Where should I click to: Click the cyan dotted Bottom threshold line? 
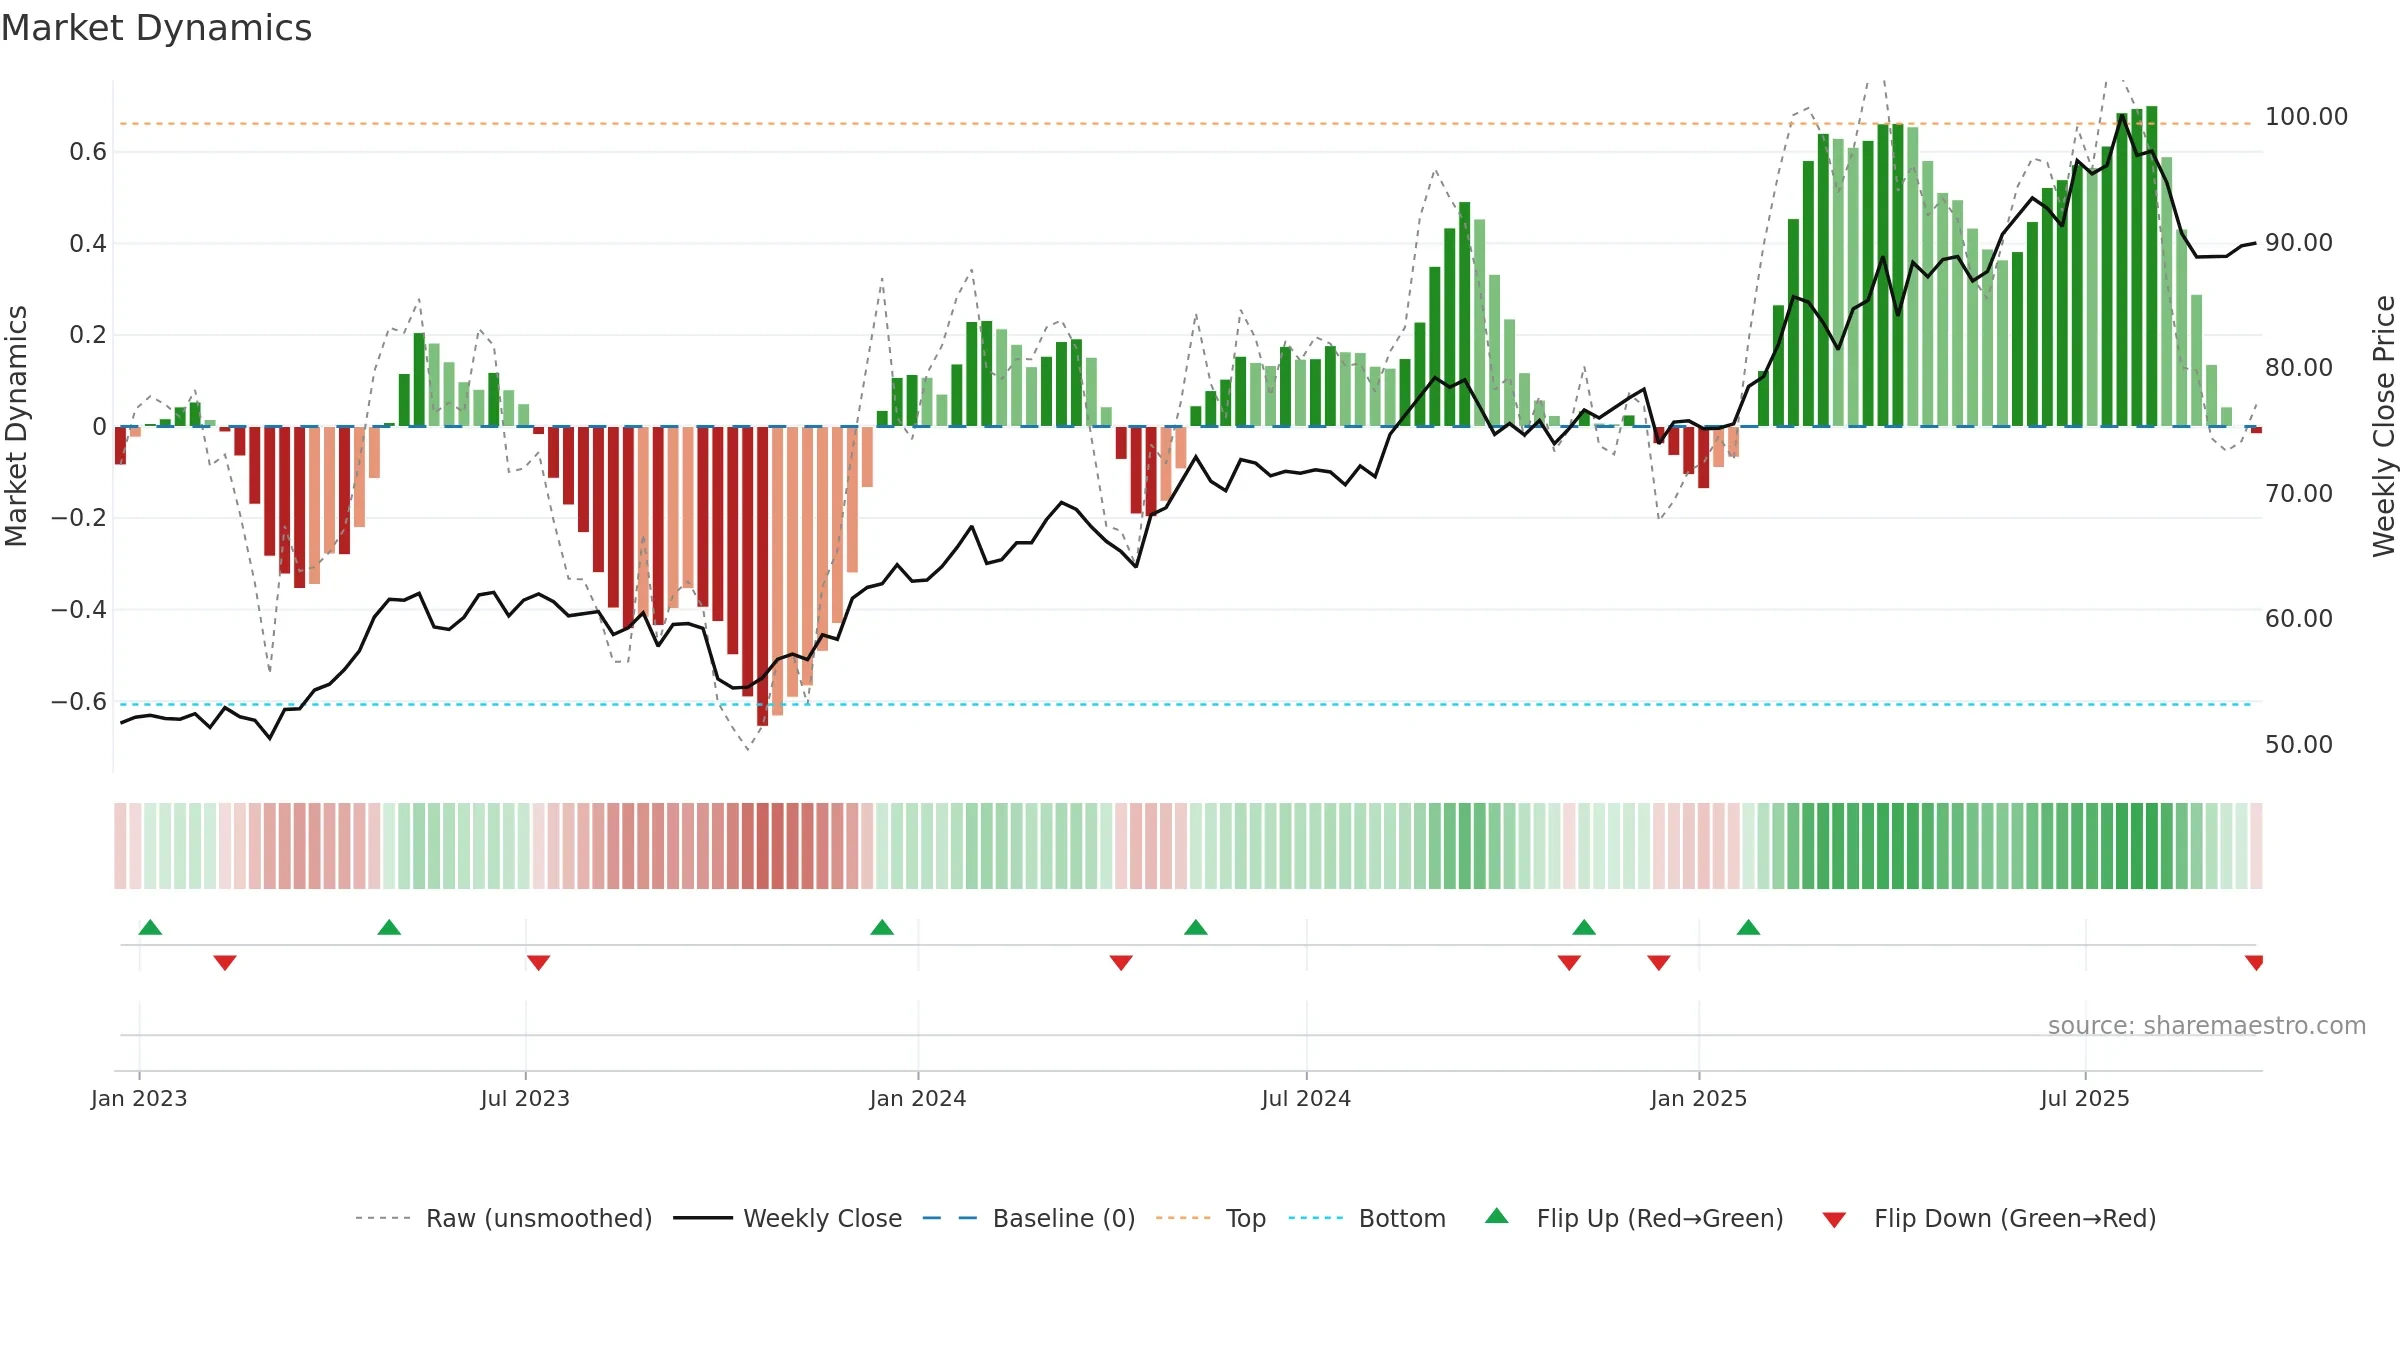1185,704
